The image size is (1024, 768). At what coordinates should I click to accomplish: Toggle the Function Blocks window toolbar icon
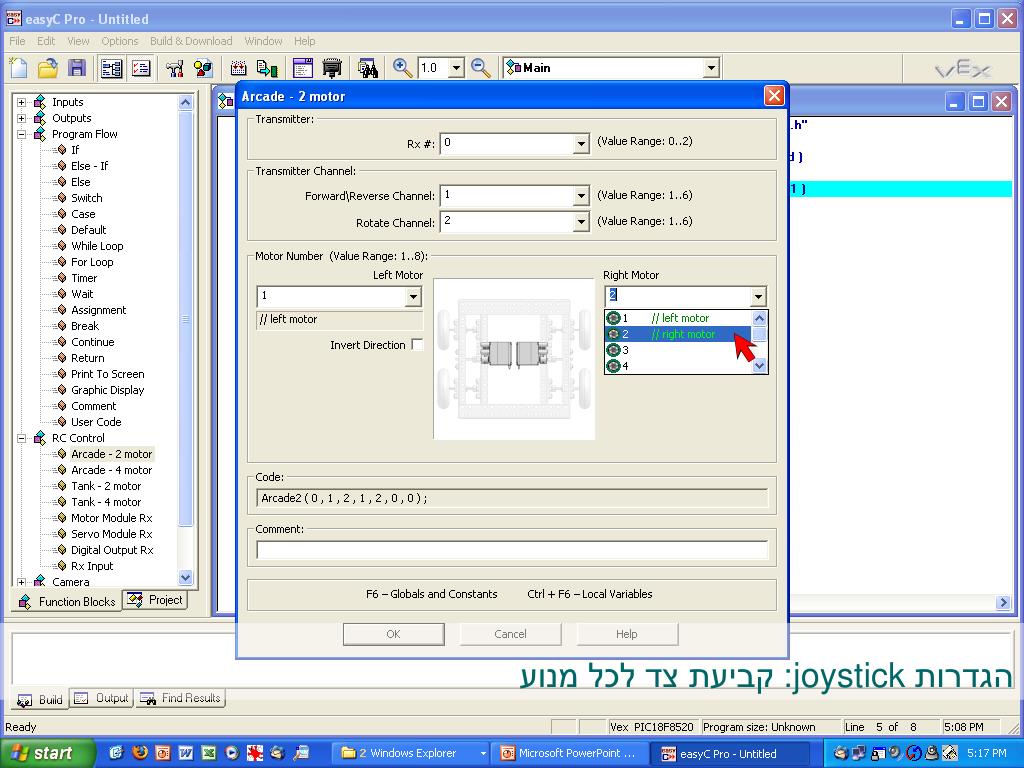click(x=112, y=68)
